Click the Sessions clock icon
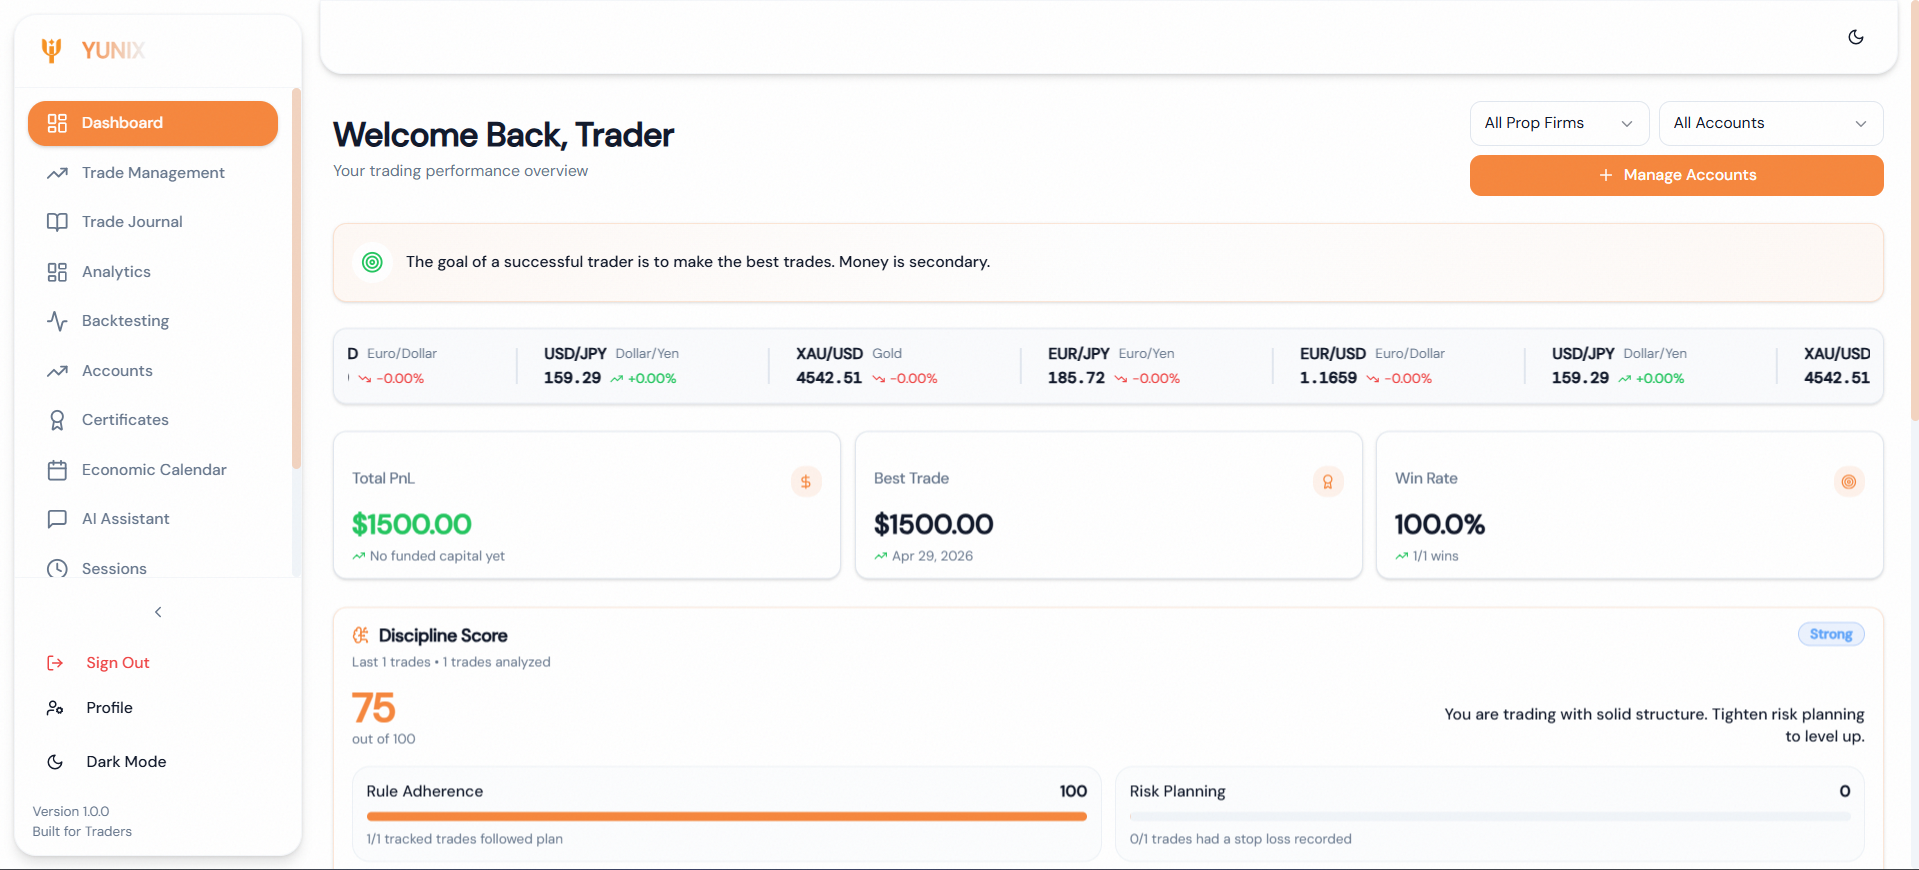The width and height of the screenshot is (1919, 870). tap(57, 568)
